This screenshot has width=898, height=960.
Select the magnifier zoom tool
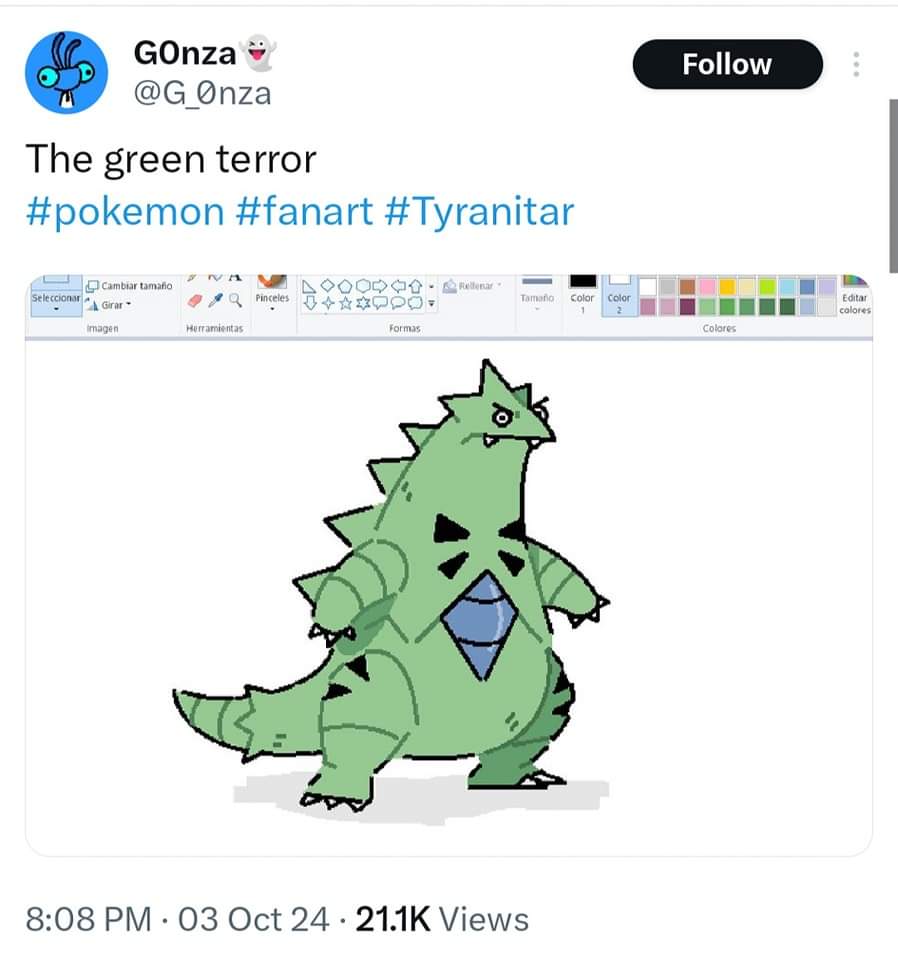pyautogui.click(x=234, y=300)
